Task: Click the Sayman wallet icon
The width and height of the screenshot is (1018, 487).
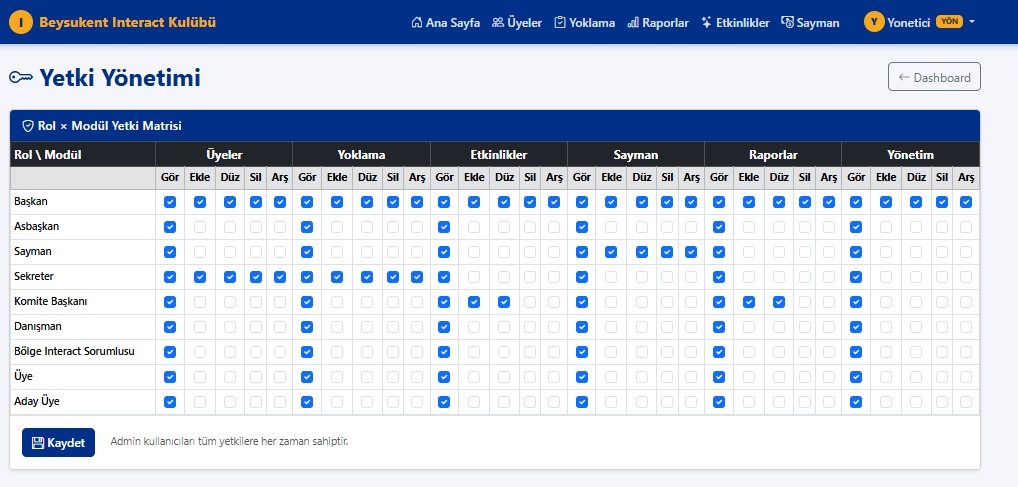Action: (787, 22)
